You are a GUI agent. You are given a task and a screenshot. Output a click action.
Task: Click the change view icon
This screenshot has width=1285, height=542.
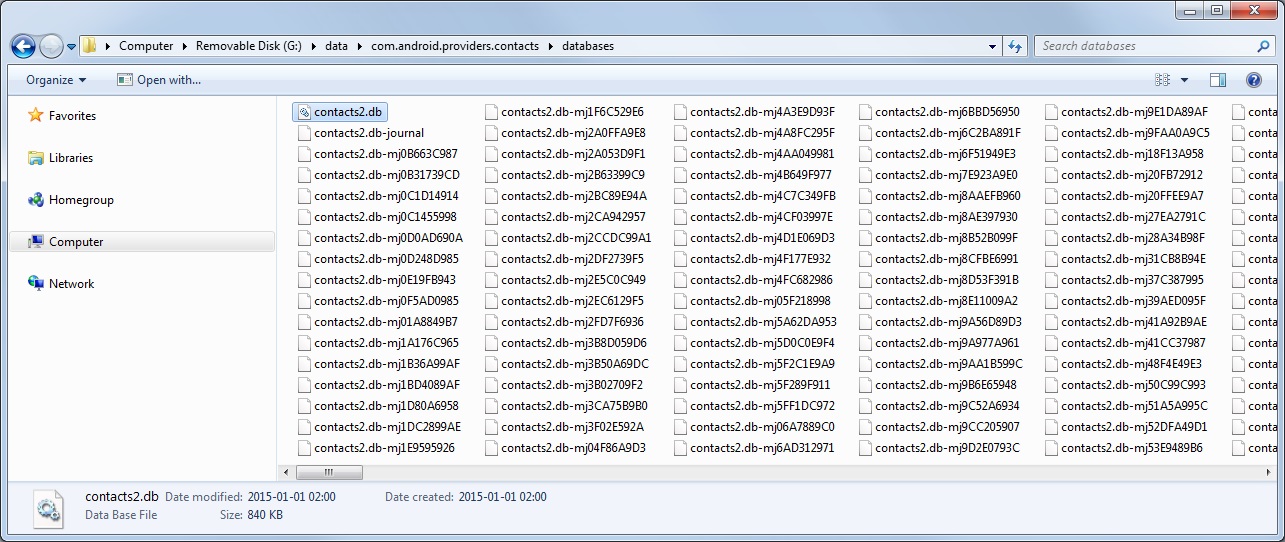1162,80
